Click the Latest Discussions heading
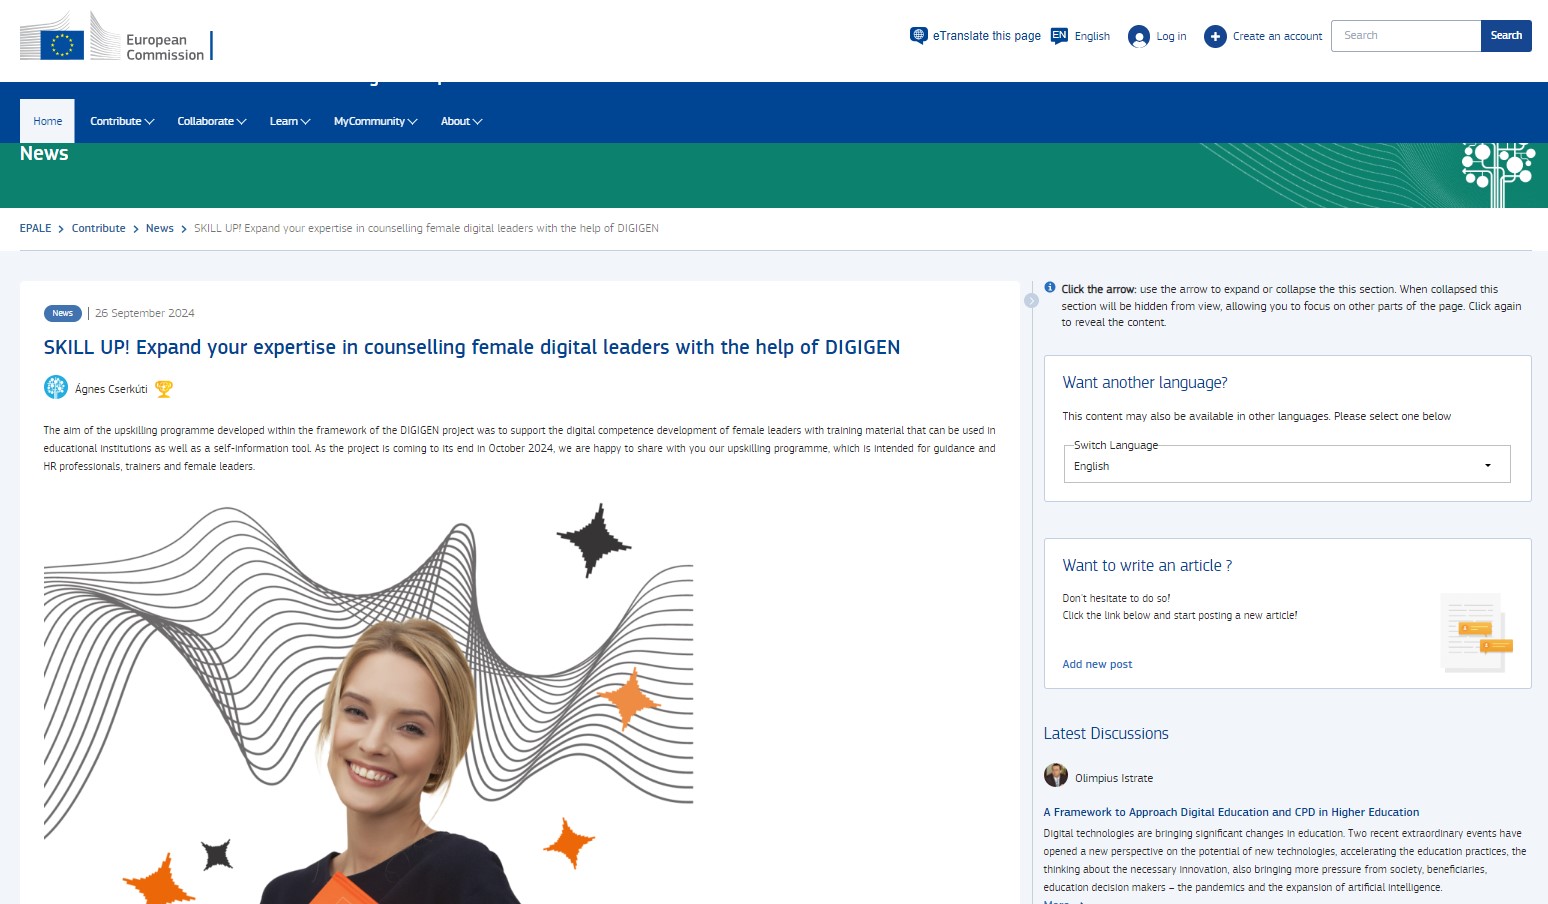The height and width of the screenshot is (904, 1548). (1106, 733)
